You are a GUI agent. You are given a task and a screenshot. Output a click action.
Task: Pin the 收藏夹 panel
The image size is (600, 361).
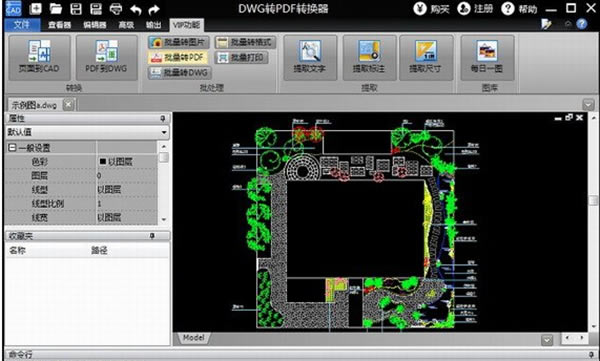click(x=152, y=236)
